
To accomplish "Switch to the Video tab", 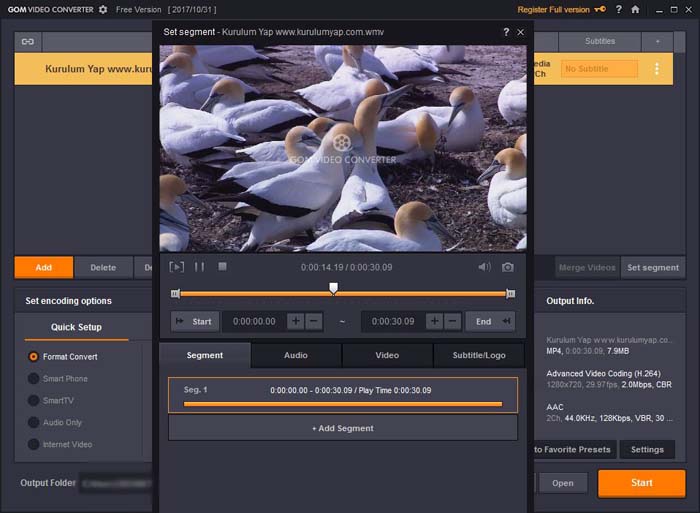I will (387, 355).
